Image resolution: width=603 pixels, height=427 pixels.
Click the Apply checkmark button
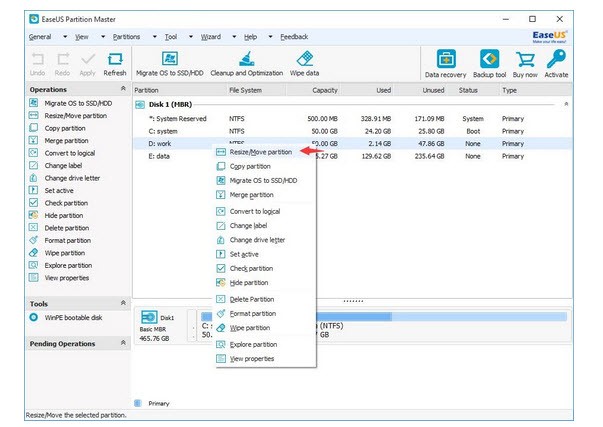[88, 64]
